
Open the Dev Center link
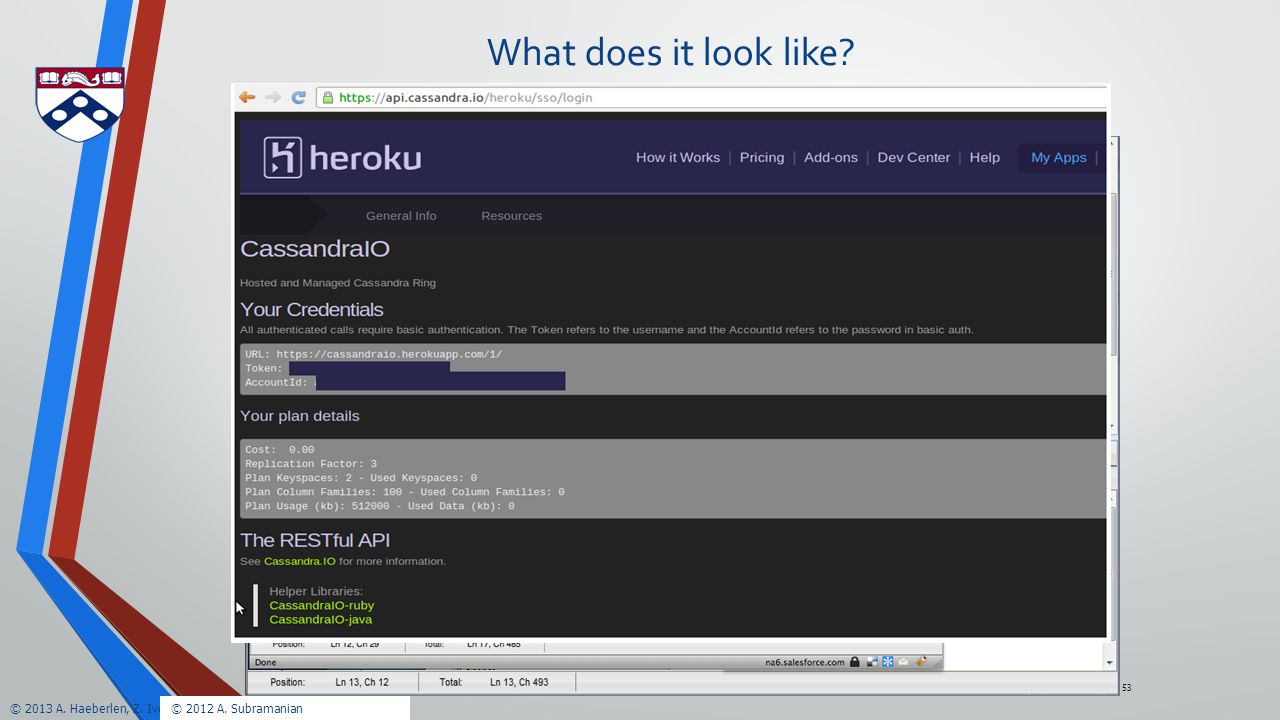click(x=914, y=157)
